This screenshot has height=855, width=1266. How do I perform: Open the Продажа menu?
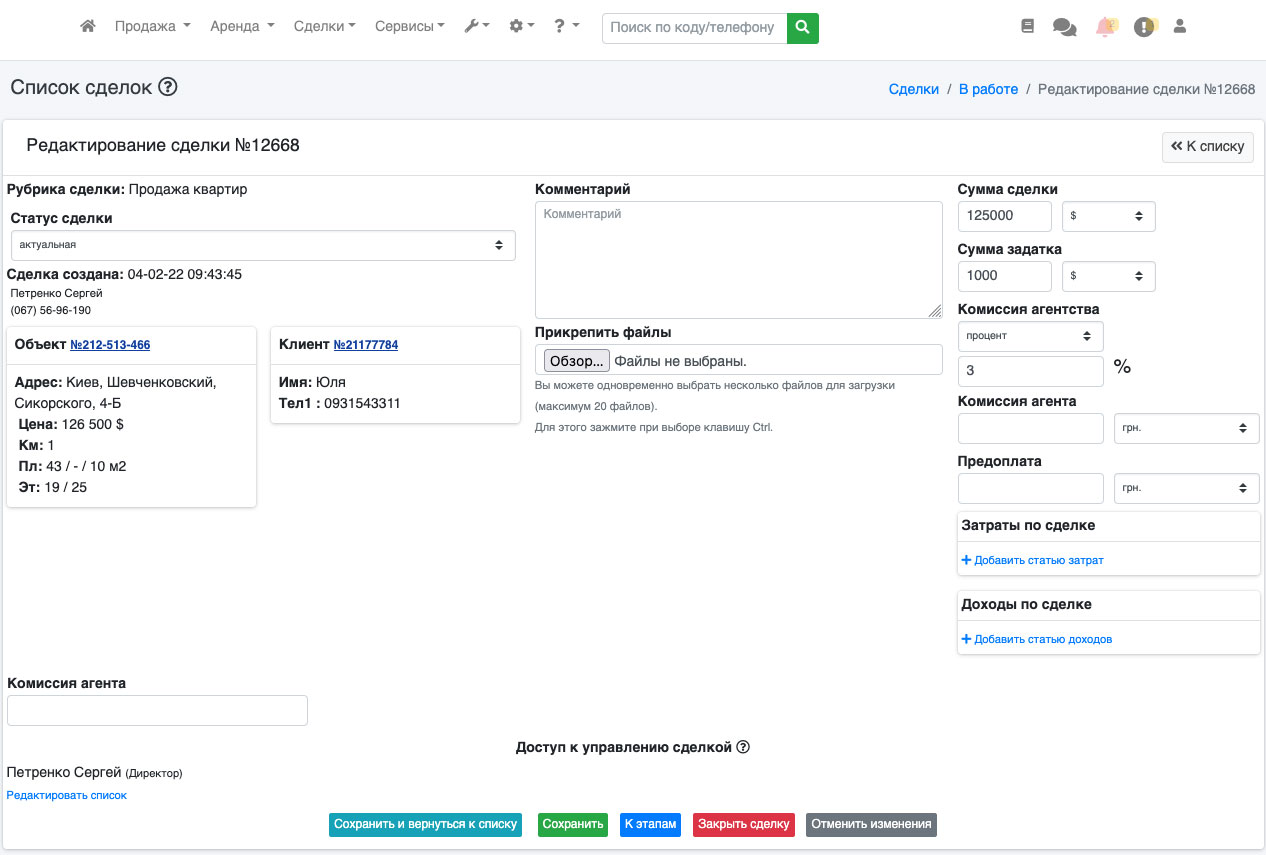(152, 27)
